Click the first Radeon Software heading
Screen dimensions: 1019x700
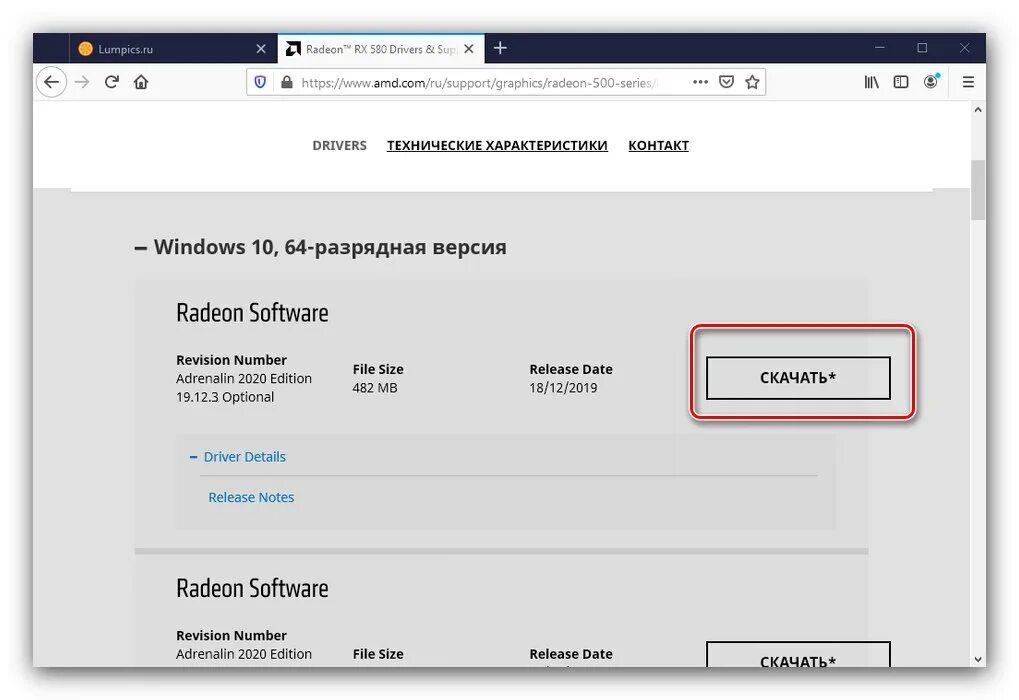252,313
